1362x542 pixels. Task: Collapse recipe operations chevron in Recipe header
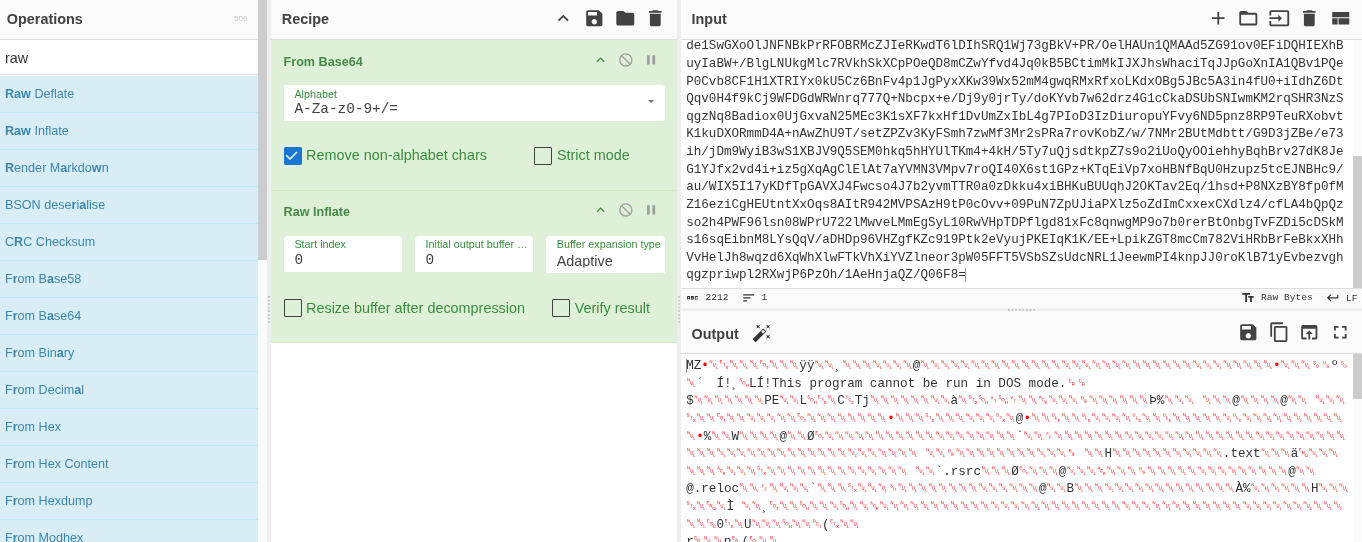tap(563, 18)
